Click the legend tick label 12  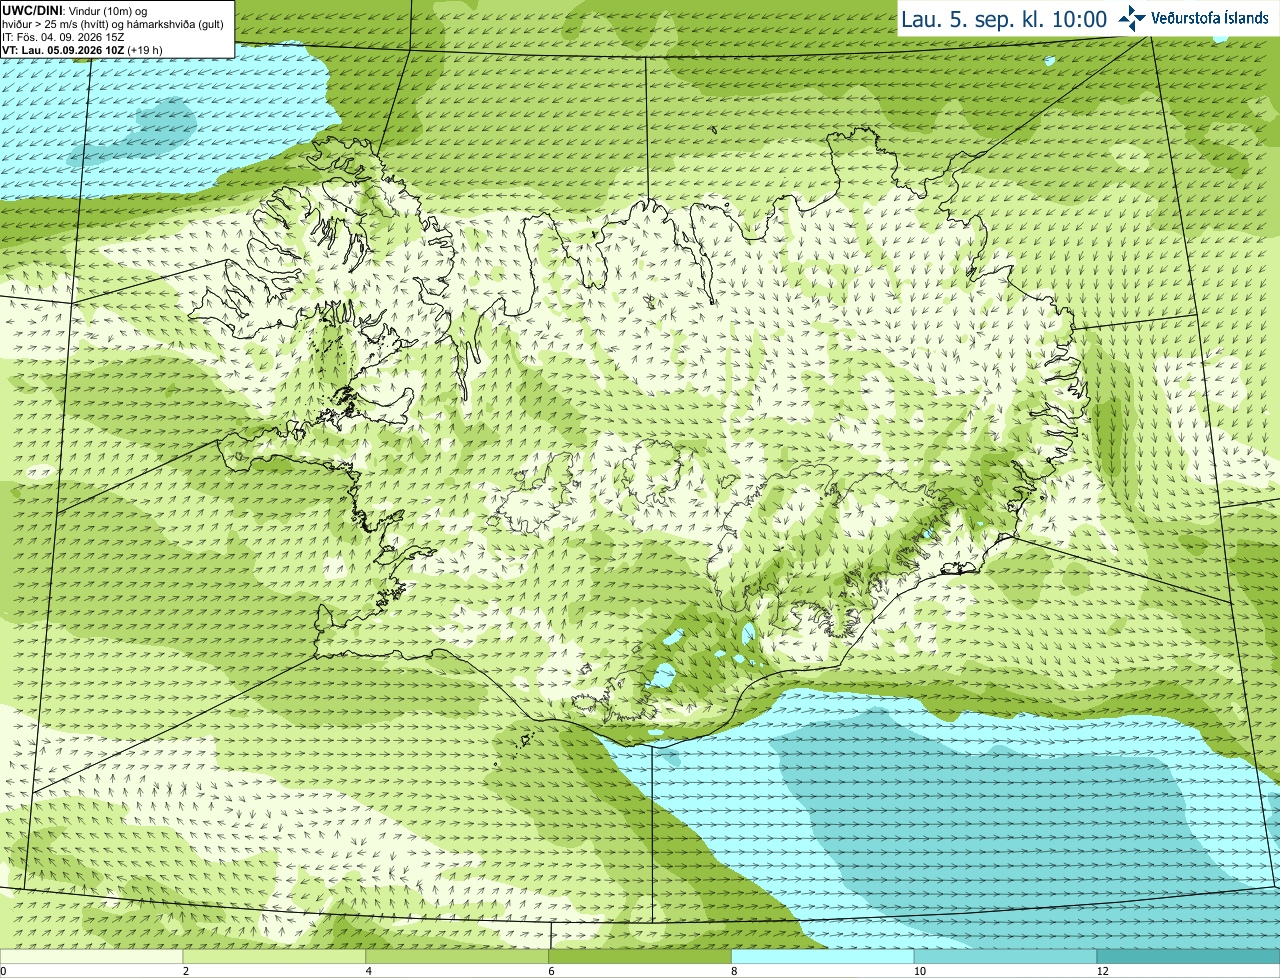point(1102,971)
